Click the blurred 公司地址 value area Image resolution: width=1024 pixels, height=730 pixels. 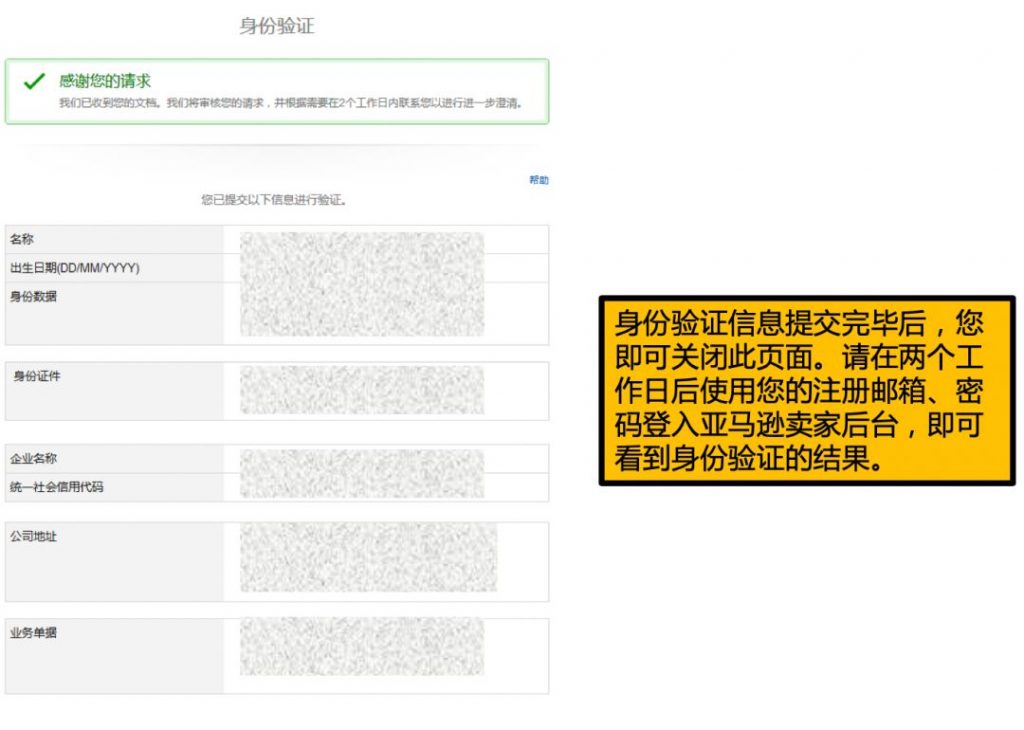[x=368, y=557]
